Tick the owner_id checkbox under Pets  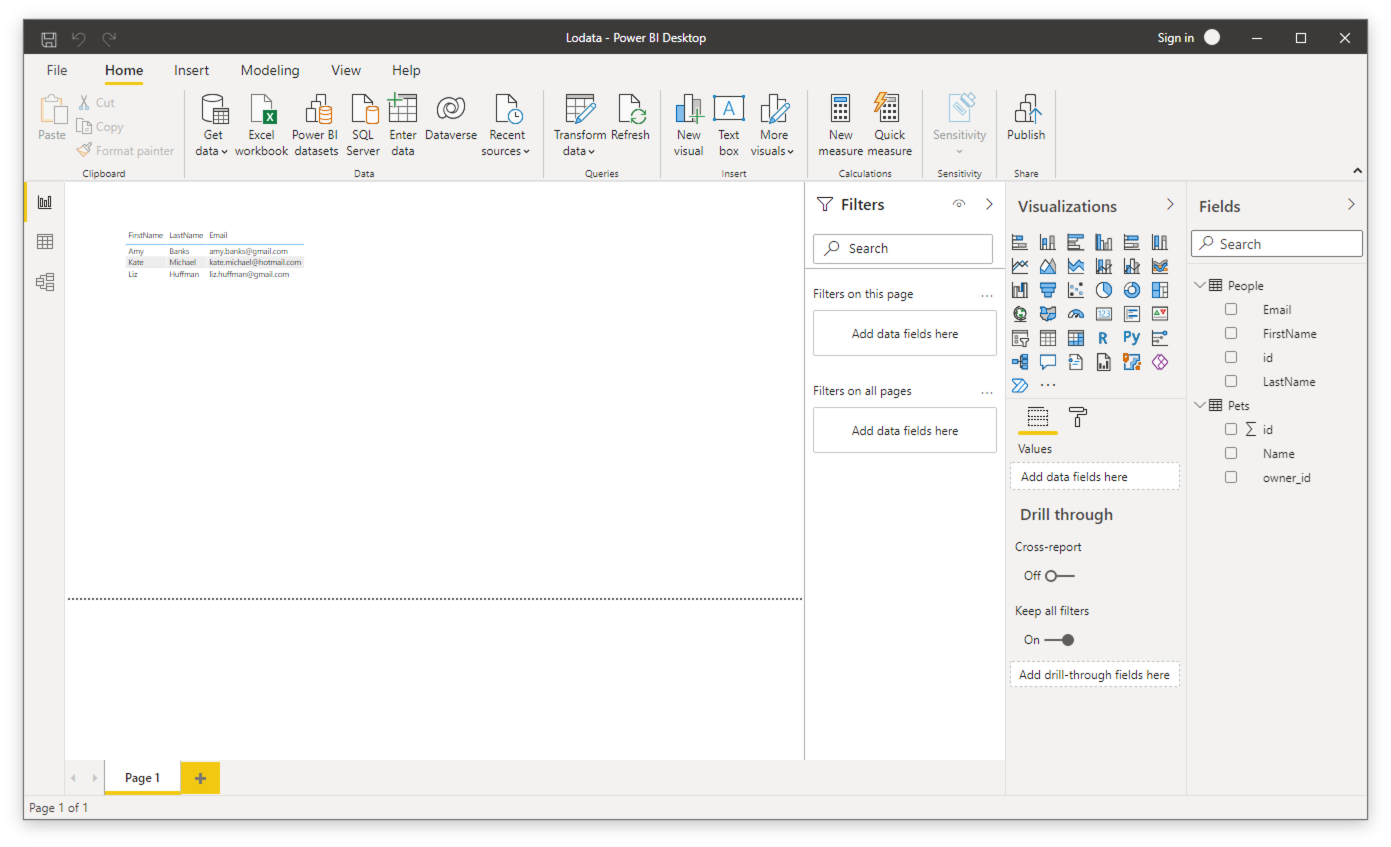[x=1231, y=478]
